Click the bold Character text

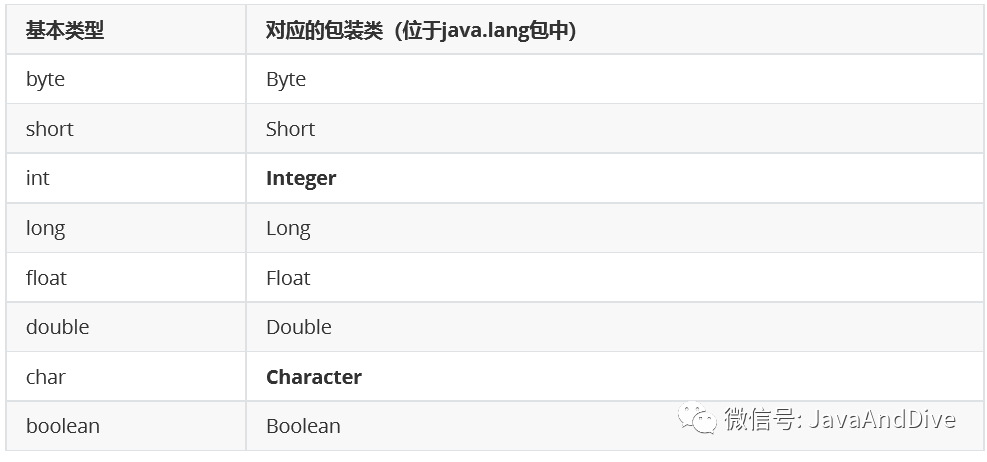tap(313, 376)
